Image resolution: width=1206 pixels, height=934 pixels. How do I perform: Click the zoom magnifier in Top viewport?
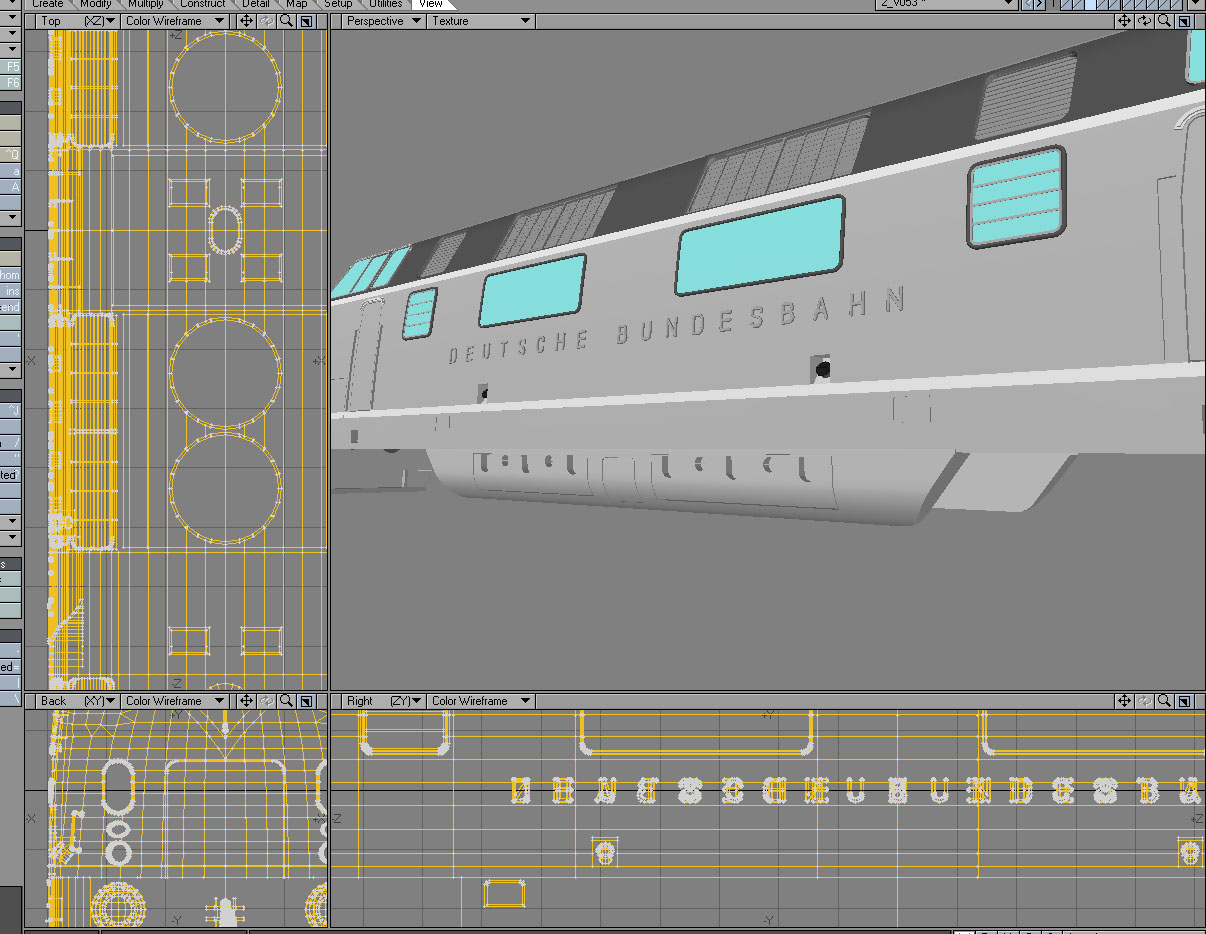click(x=286, y=21)
